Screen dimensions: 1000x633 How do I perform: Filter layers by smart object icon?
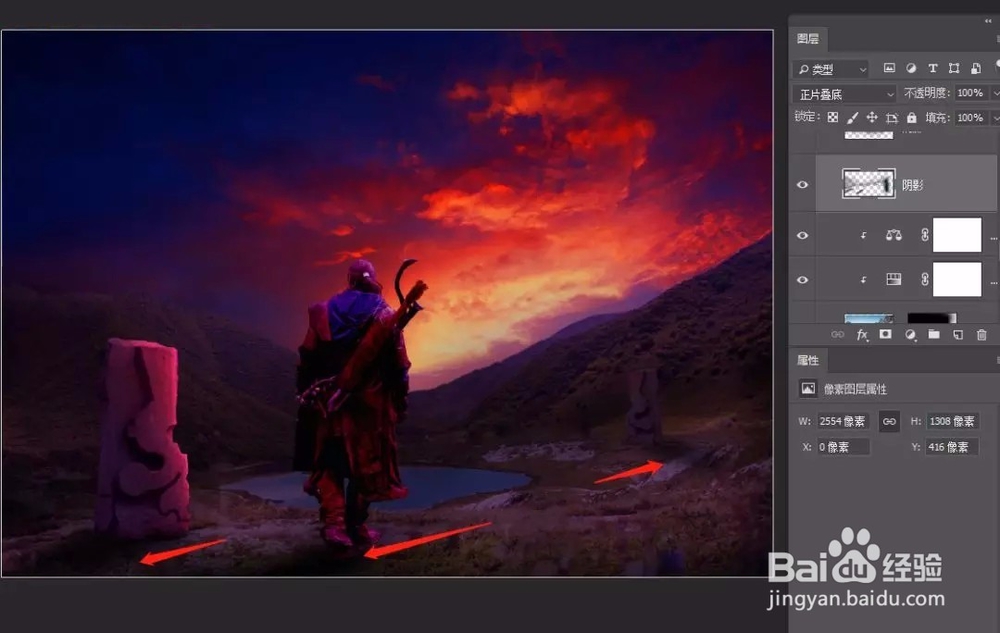pyautogui.click(x=976, y=68)
